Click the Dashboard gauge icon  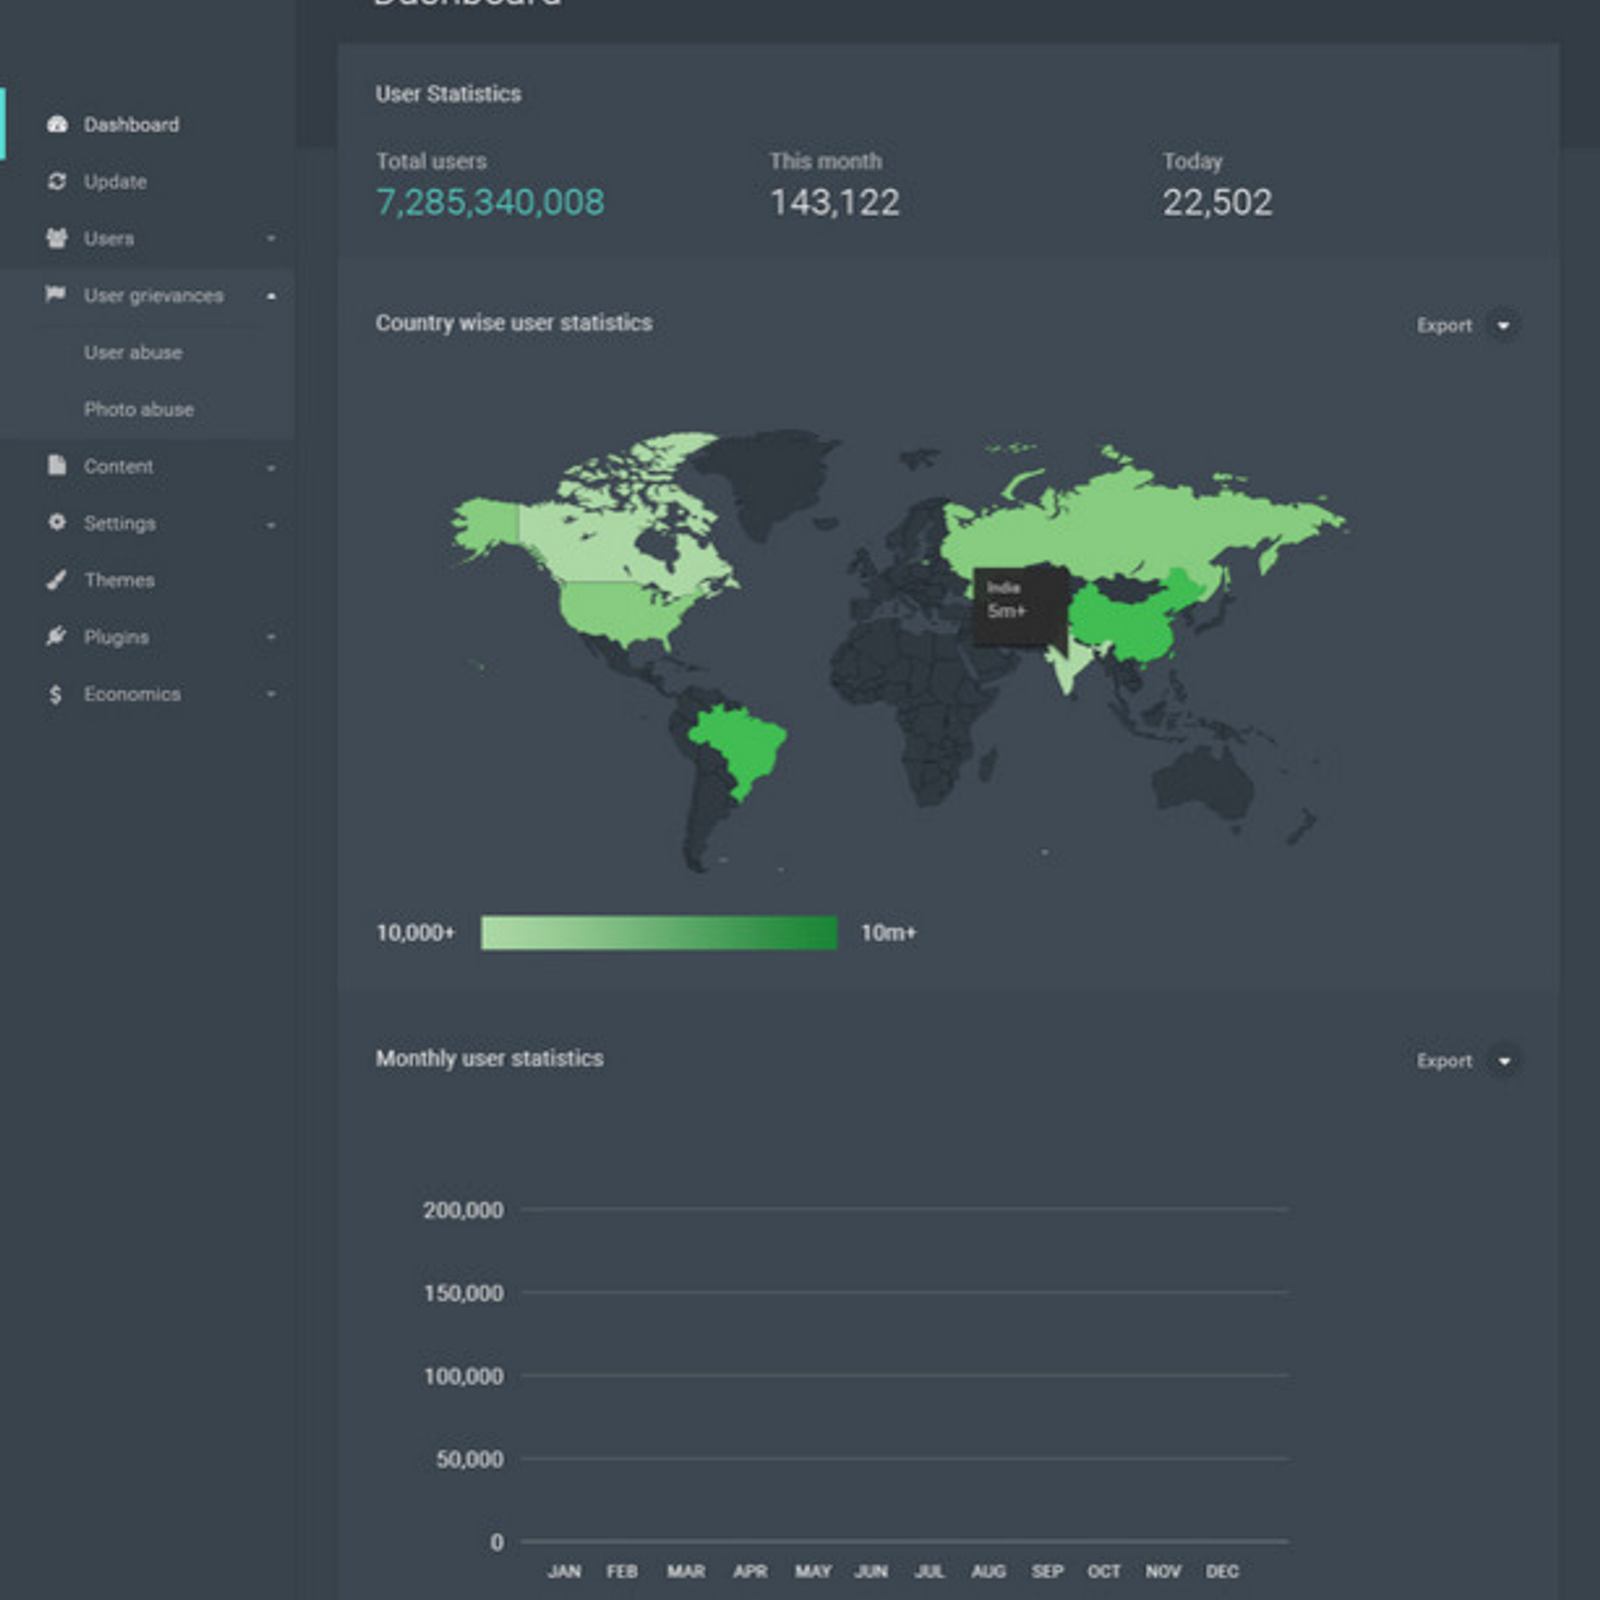pyautogui.click(x=57, y=124)
